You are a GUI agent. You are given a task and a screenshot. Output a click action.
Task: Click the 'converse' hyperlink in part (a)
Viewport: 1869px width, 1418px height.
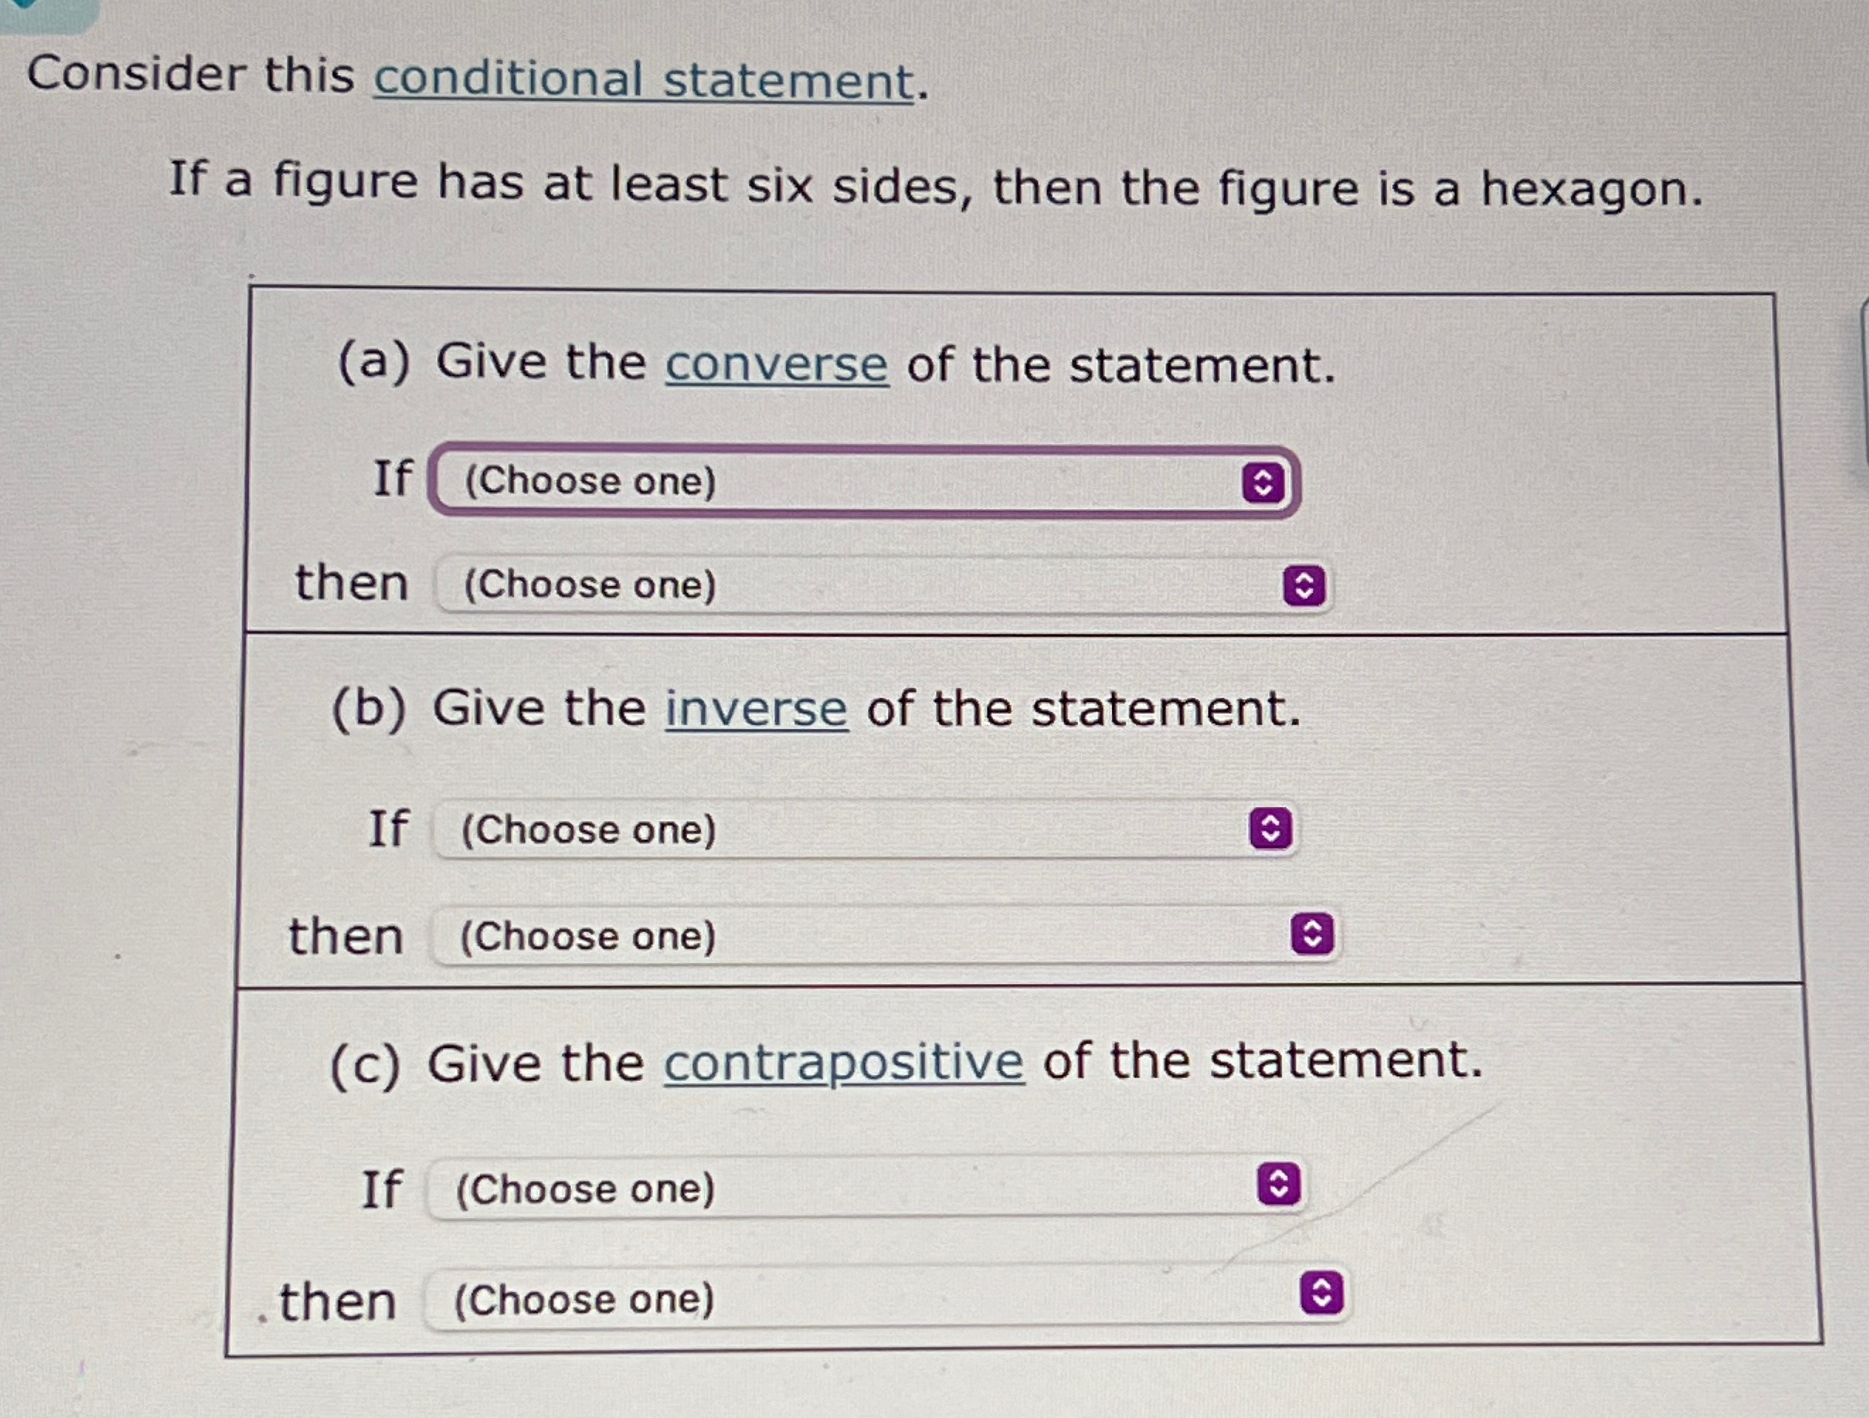click(777, 366)
